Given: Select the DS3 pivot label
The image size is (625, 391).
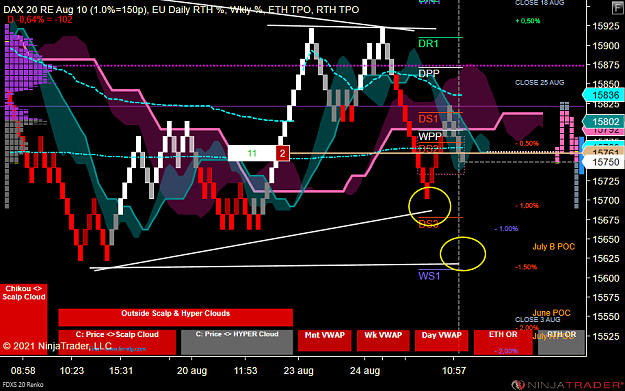Looking at the screenshot, I should pyautogui.click(x=428, y=224).
